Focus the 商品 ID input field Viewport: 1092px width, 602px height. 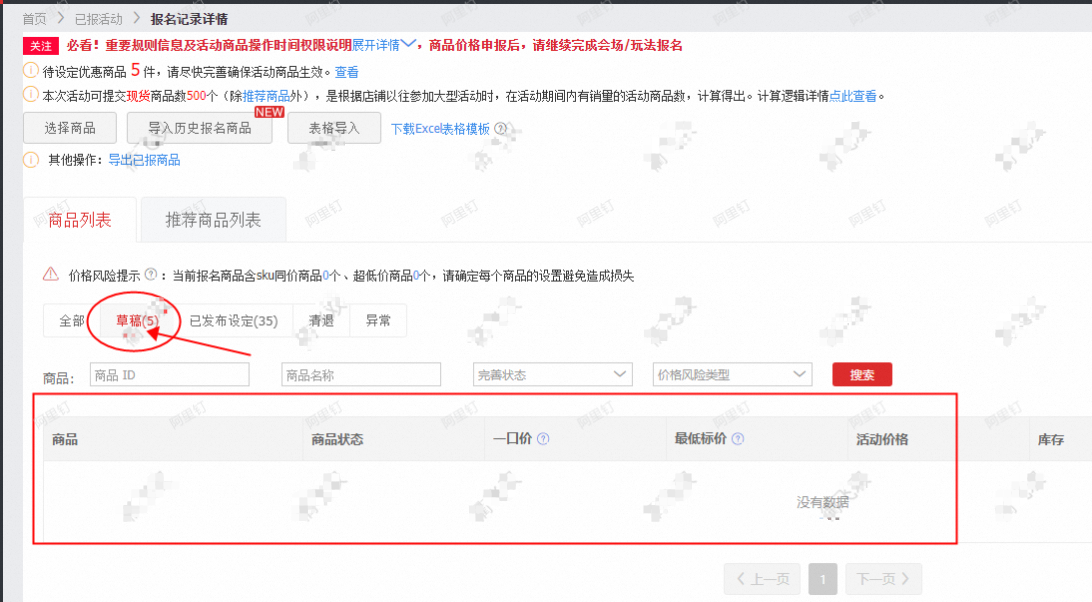(169, 375)
